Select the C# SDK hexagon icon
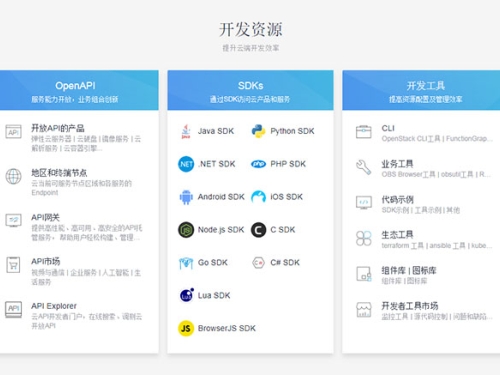The height and width of the screenshot is (375, 500). [258, 263]
